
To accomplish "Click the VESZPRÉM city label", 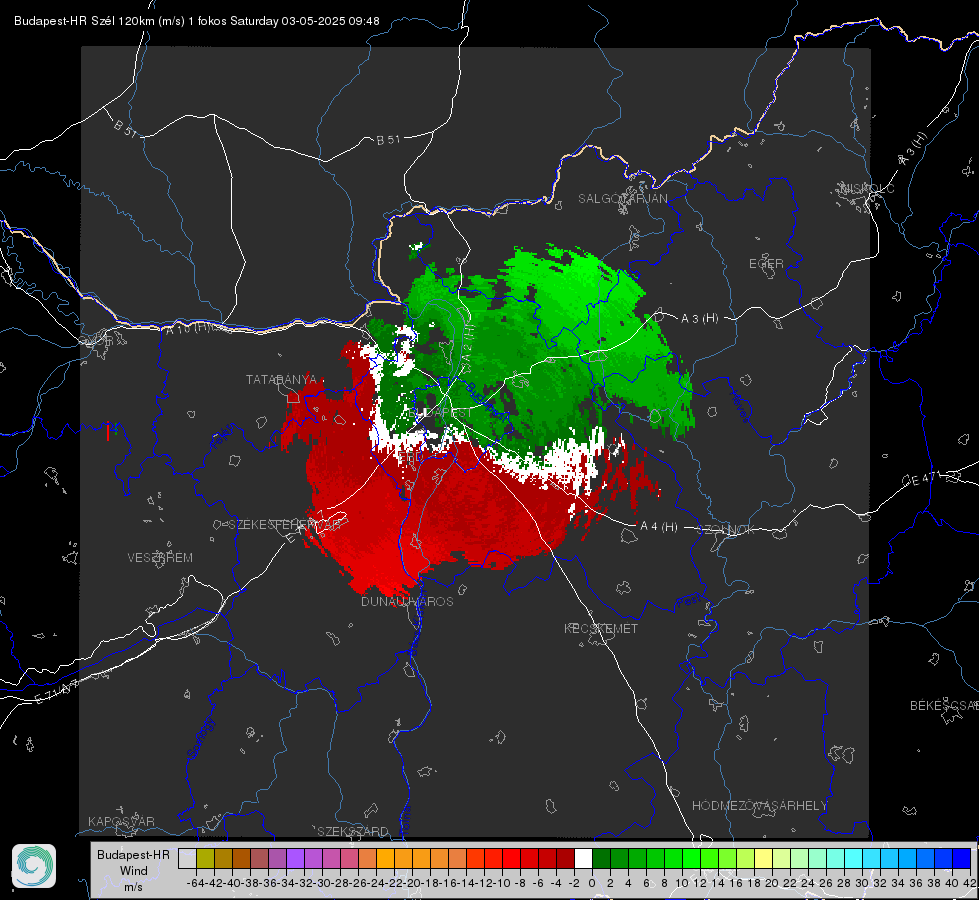I will 160,557.
